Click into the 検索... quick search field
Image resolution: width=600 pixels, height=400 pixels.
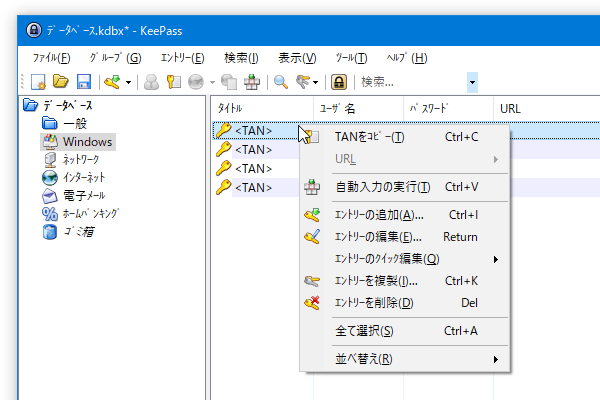412,82
